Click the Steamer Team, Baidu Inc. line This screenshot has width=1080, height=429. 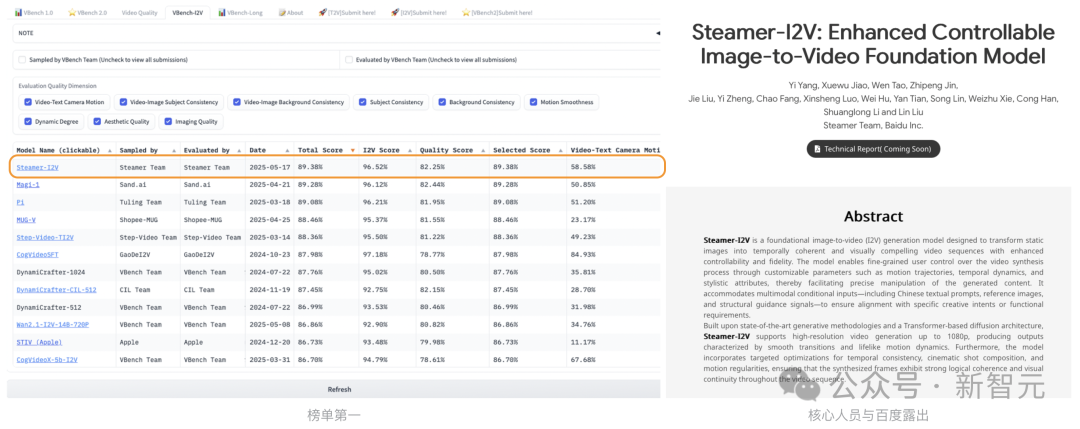[873, 125]
